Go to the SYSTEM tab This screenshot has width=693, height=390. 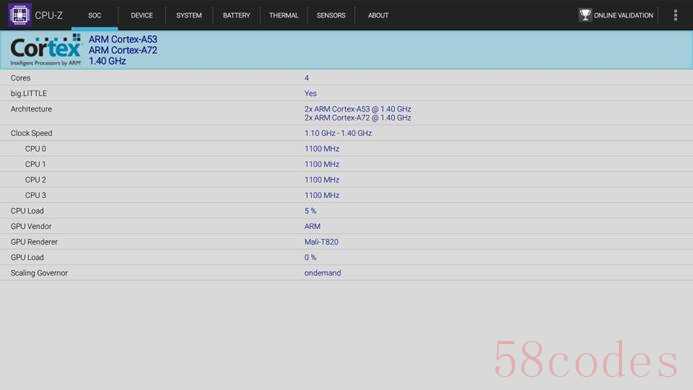(x=189, y=15)
